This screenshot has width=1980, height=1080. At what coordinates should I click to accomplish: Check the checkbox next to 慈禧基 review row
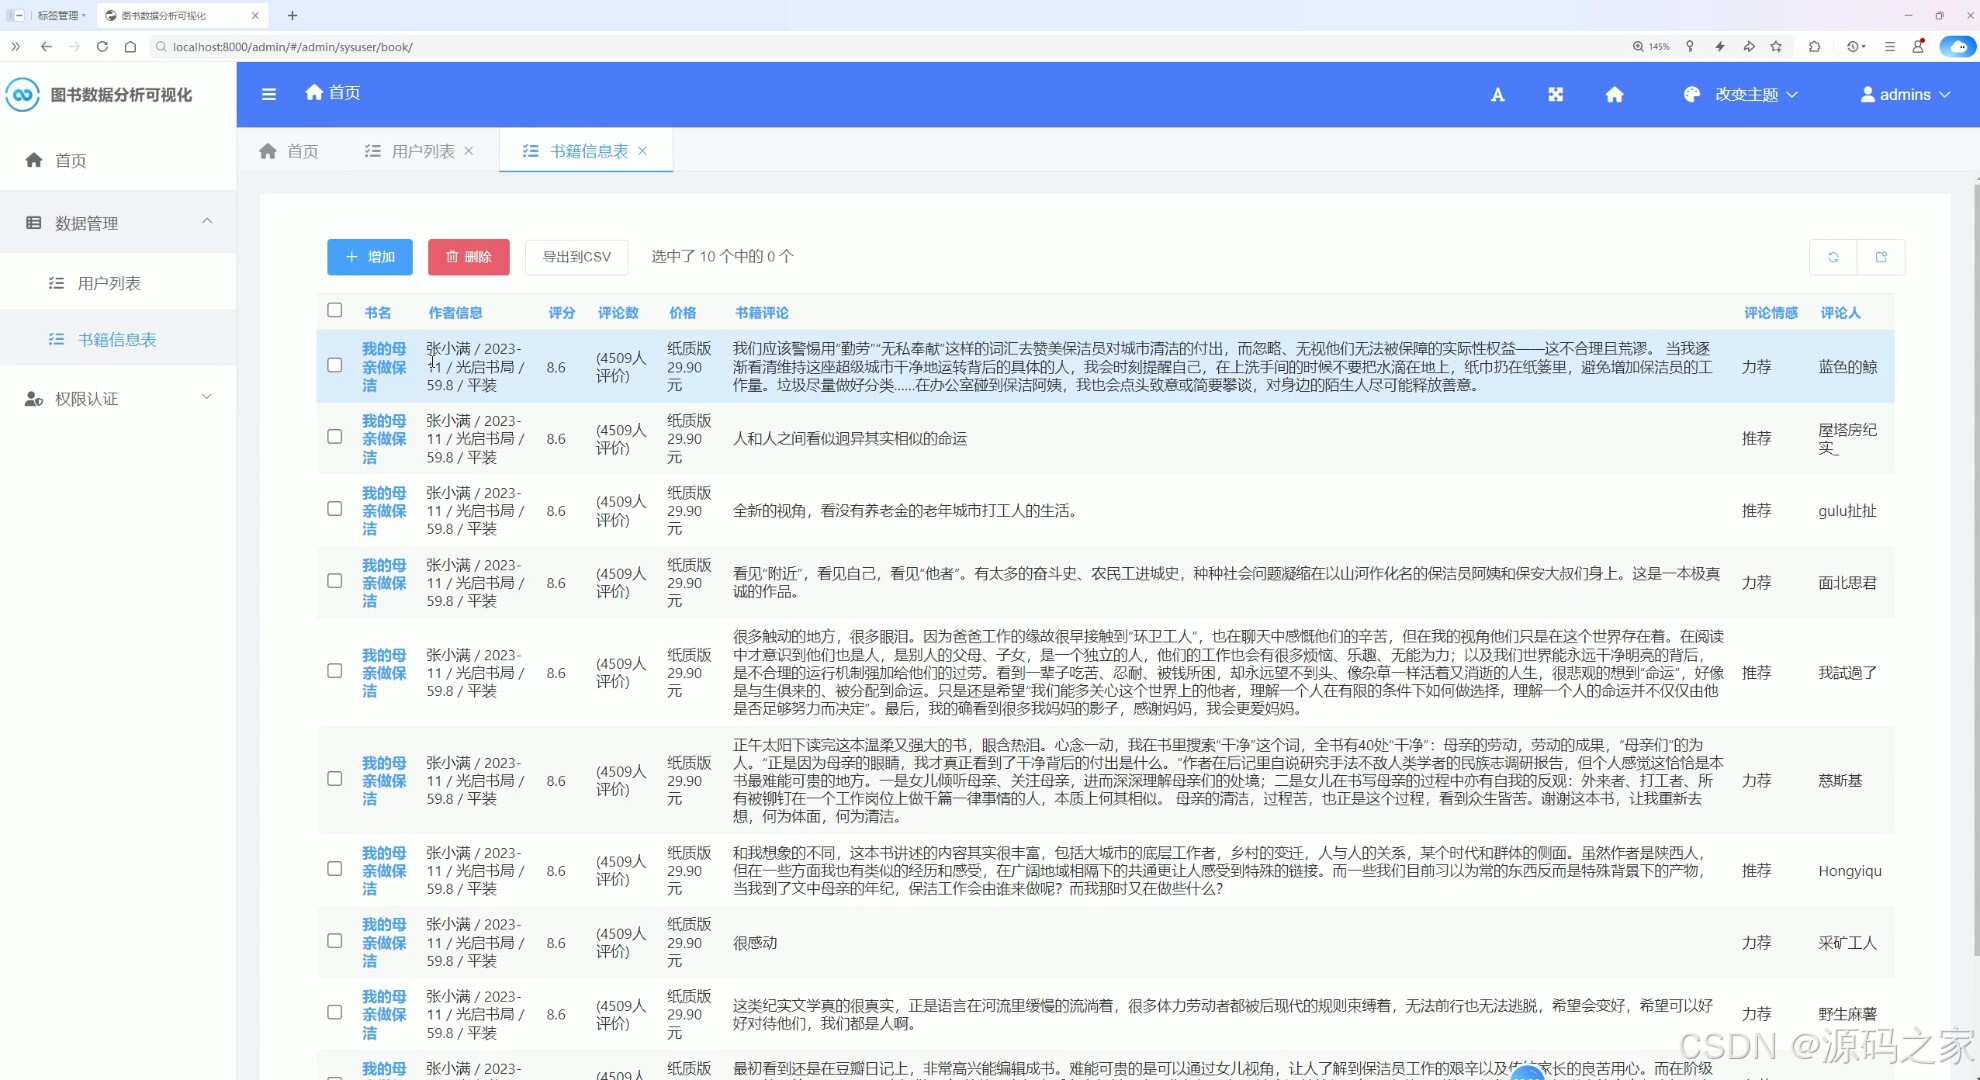click(335, 779)
